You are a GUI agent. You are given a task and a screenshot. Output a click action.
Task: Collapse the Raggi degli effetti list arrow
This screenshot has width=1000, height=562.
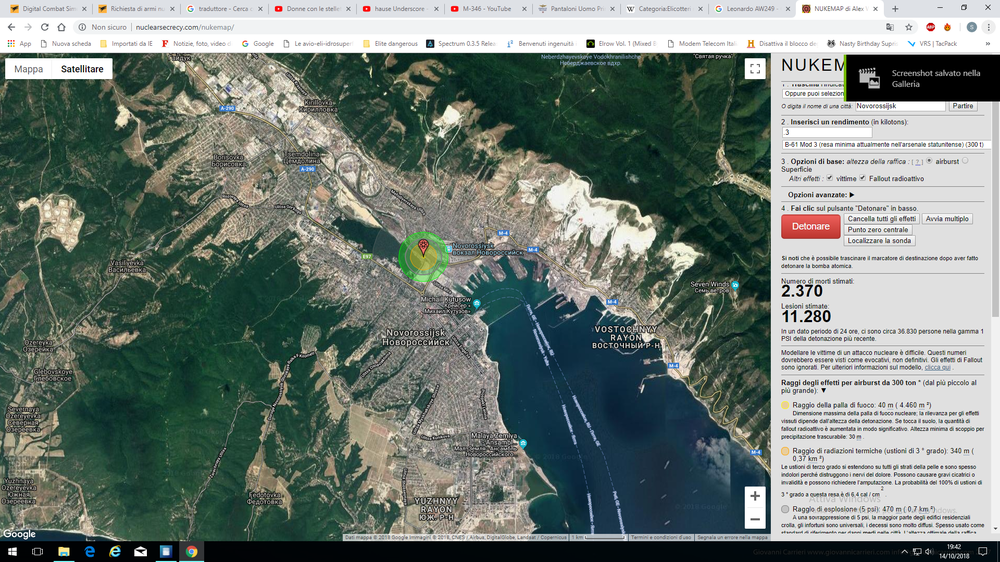pyautogui.click(x=823, y=390)
